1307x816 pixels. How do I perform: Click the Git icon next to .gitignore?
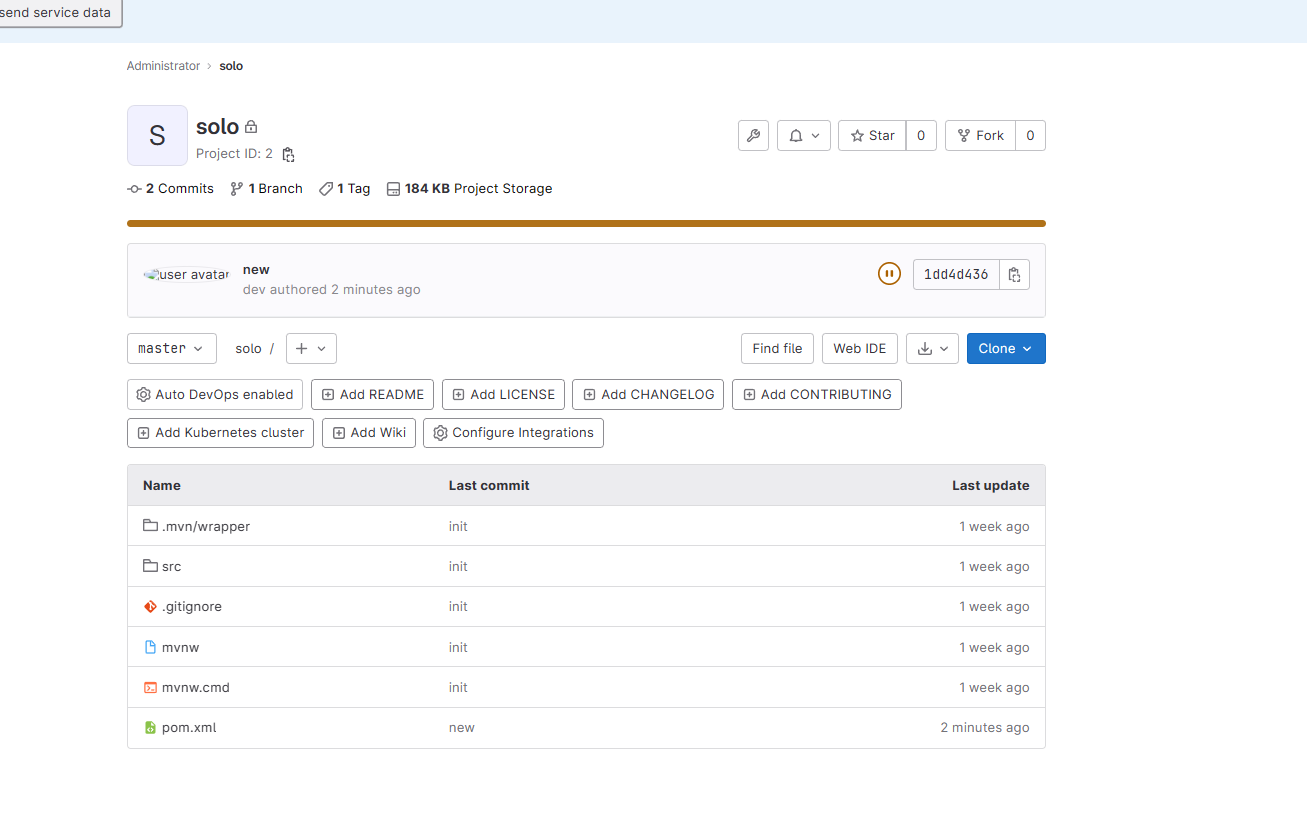click(x=151, y=606)
